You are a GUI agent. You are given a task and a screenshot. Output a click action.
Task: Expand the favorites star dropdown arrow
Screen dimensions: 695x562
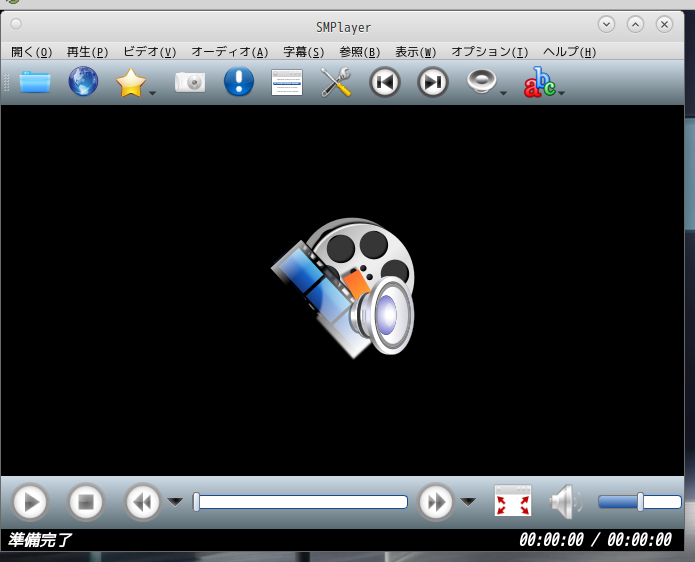tap(152, 93)
